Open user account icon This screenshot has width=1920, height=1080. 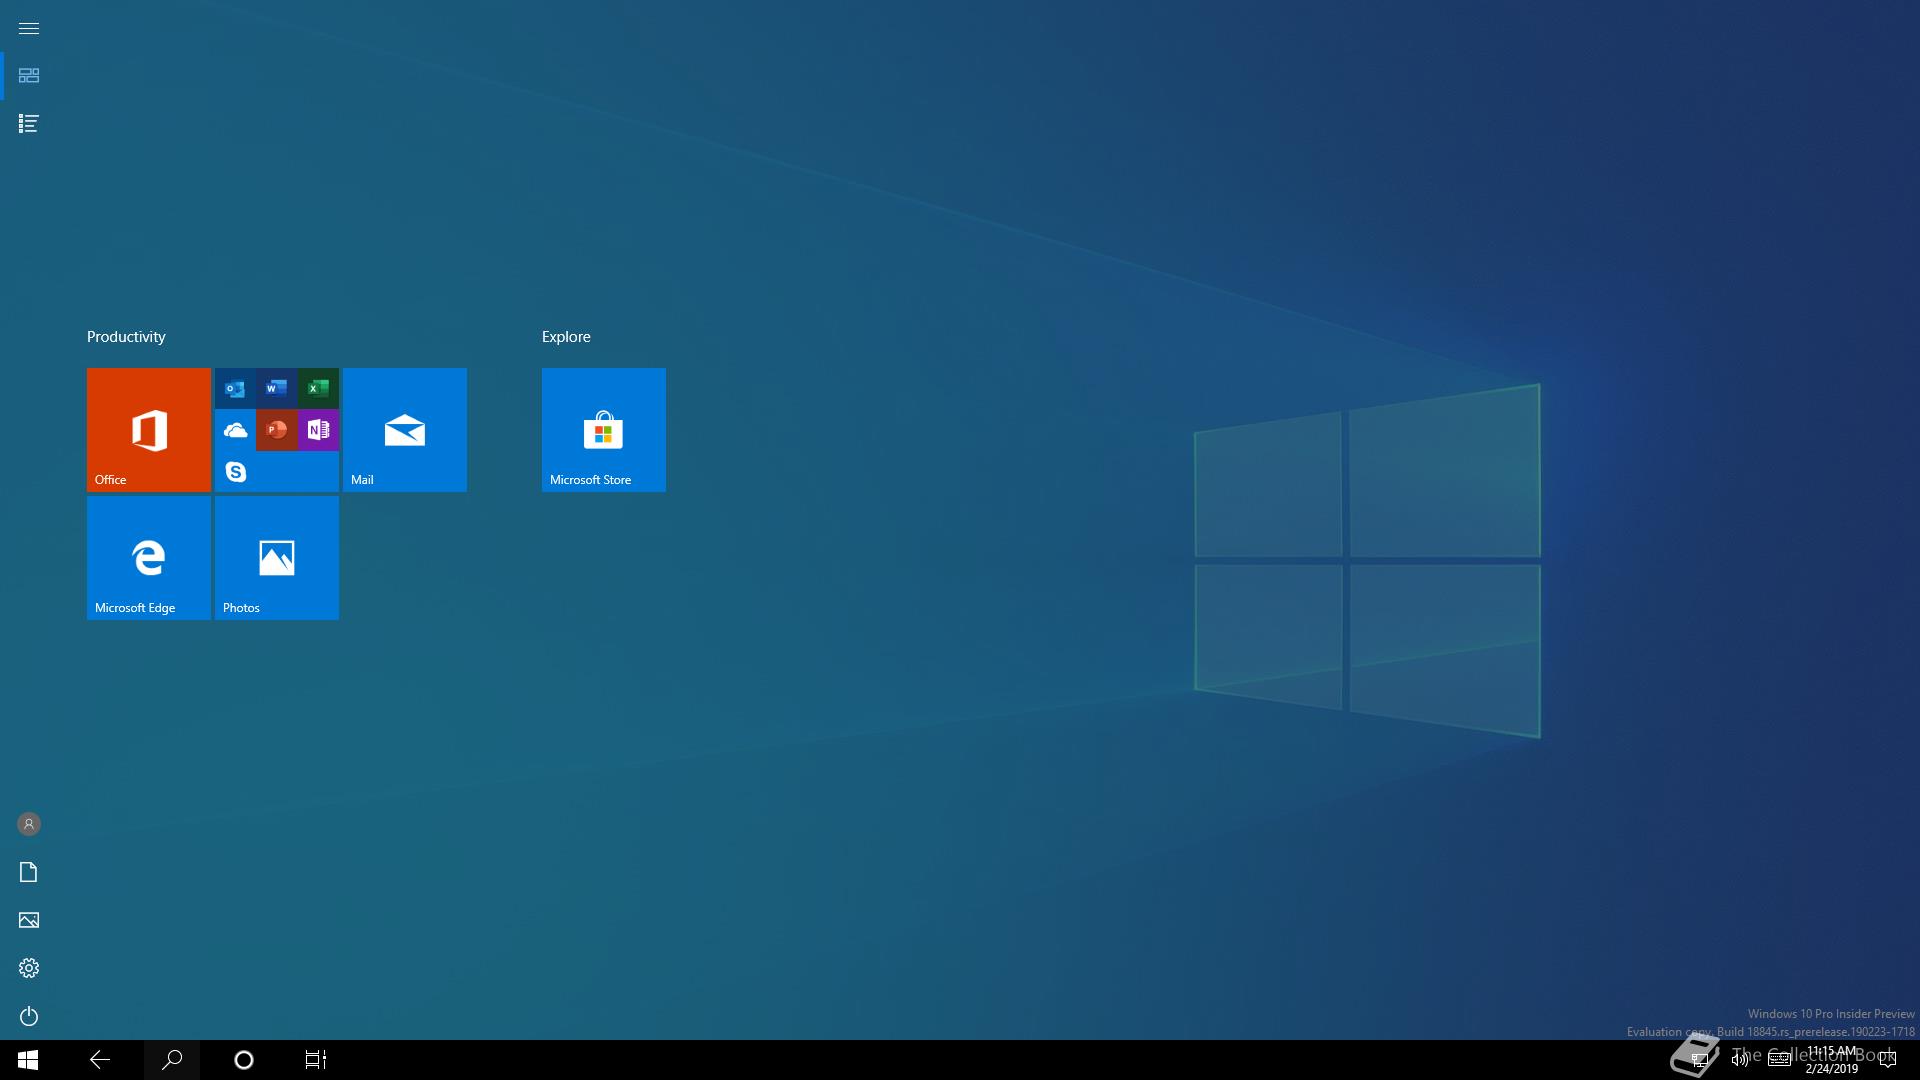point(29,824)
